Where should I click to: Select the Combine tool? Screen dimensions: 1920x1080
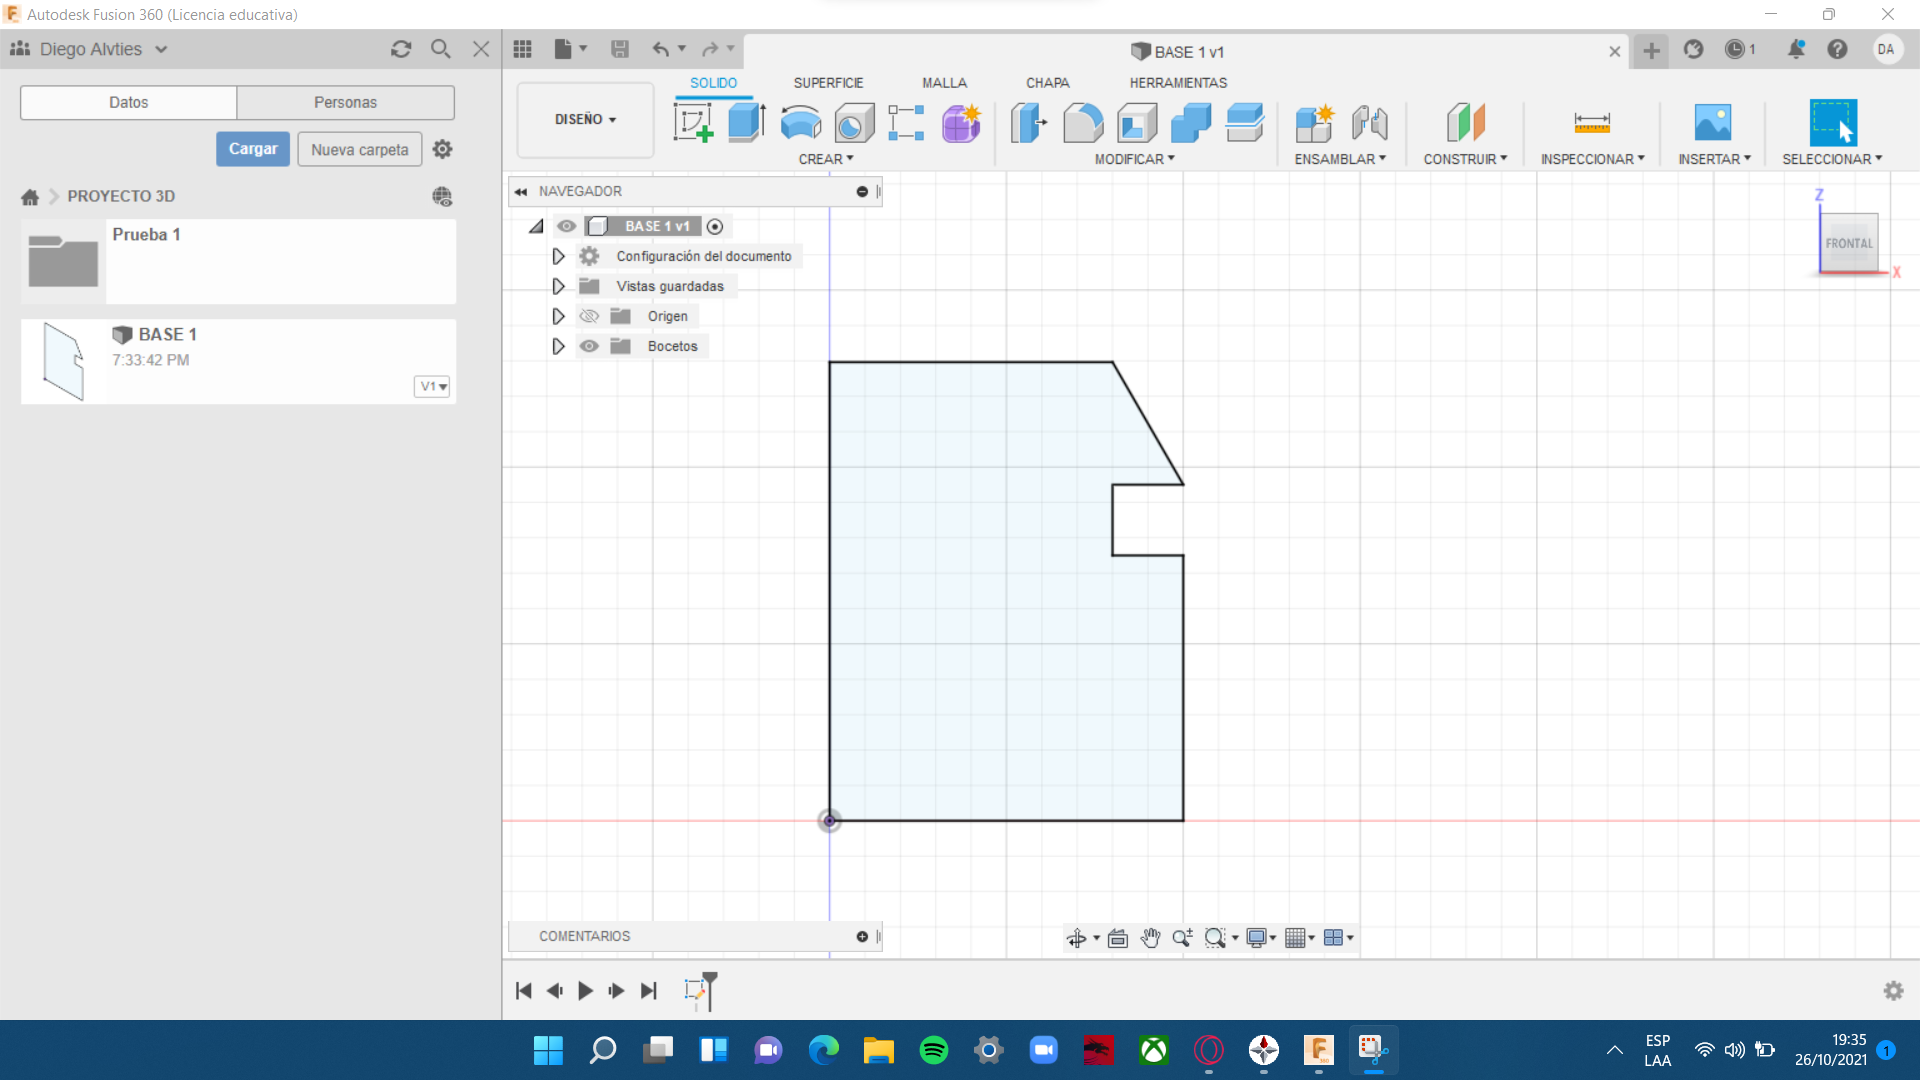point(1191,123)
